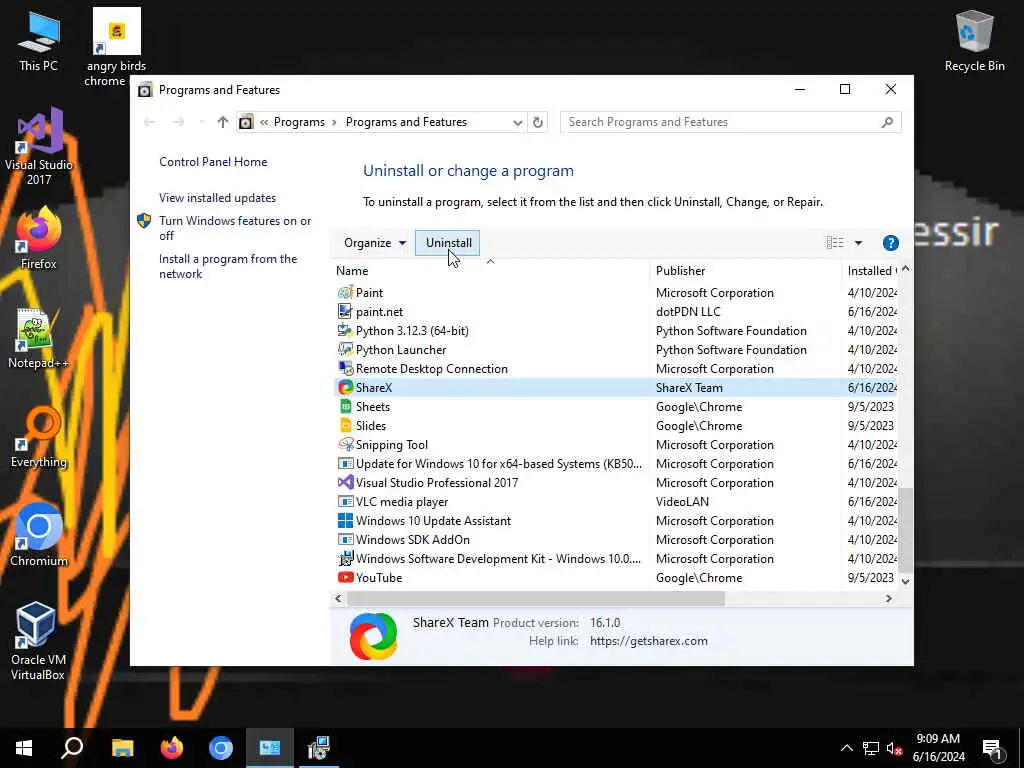Open the blue Help icon
Viewport: 1024px width, 768px height.
[x=890, y=243]
